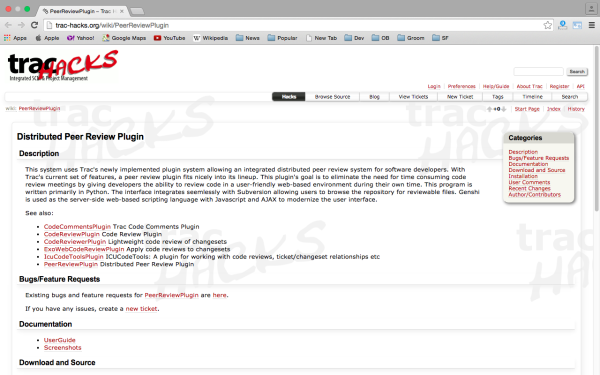The height and width of the screenshot is (375, 600).
Task: Open a new browser tab
Action: pyautogui.click(x=137, y=11)
